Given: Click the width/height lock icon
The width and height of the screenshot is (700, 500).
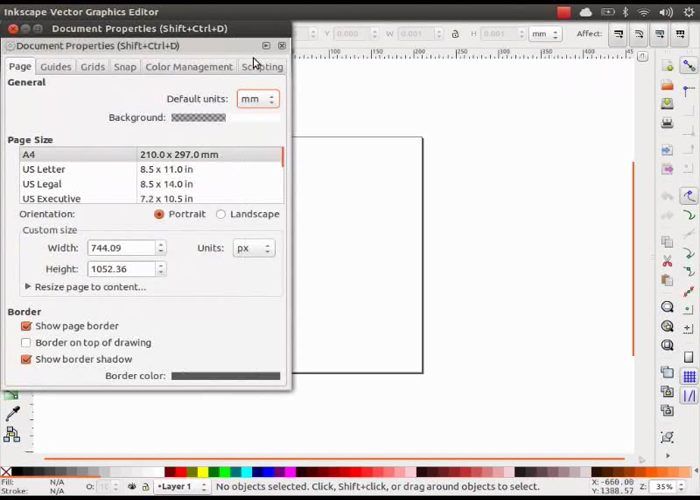Looking at the screenshot, I should [x=456, y=34].
